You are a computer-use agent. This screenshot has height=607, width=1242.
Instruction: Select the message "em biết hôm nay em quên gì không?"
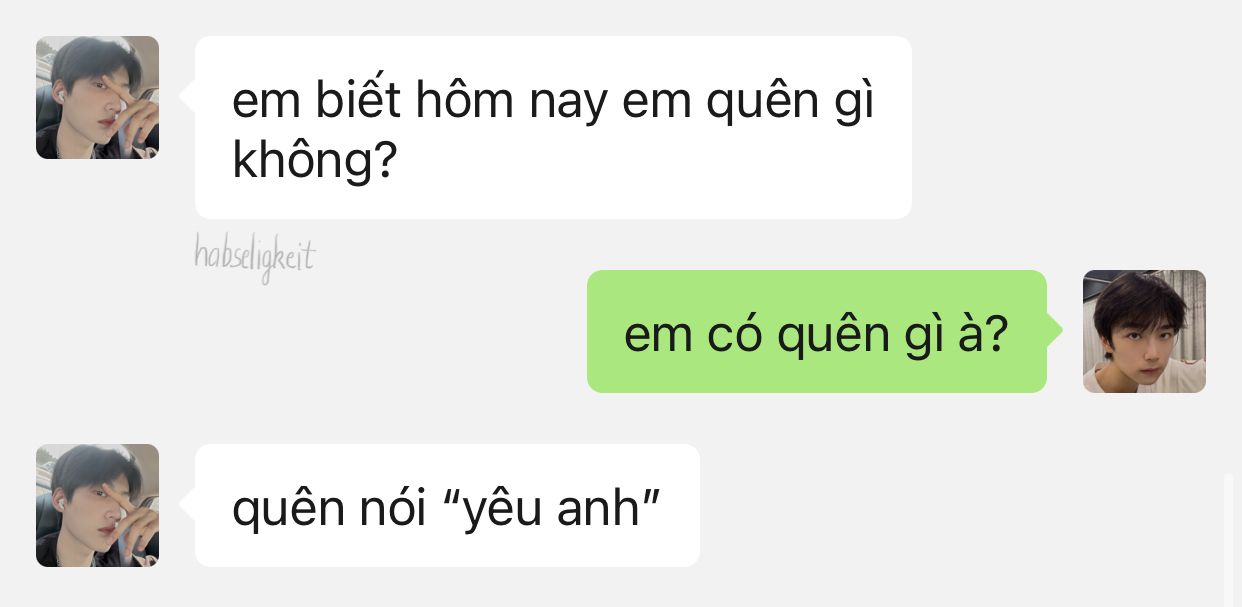553,127
